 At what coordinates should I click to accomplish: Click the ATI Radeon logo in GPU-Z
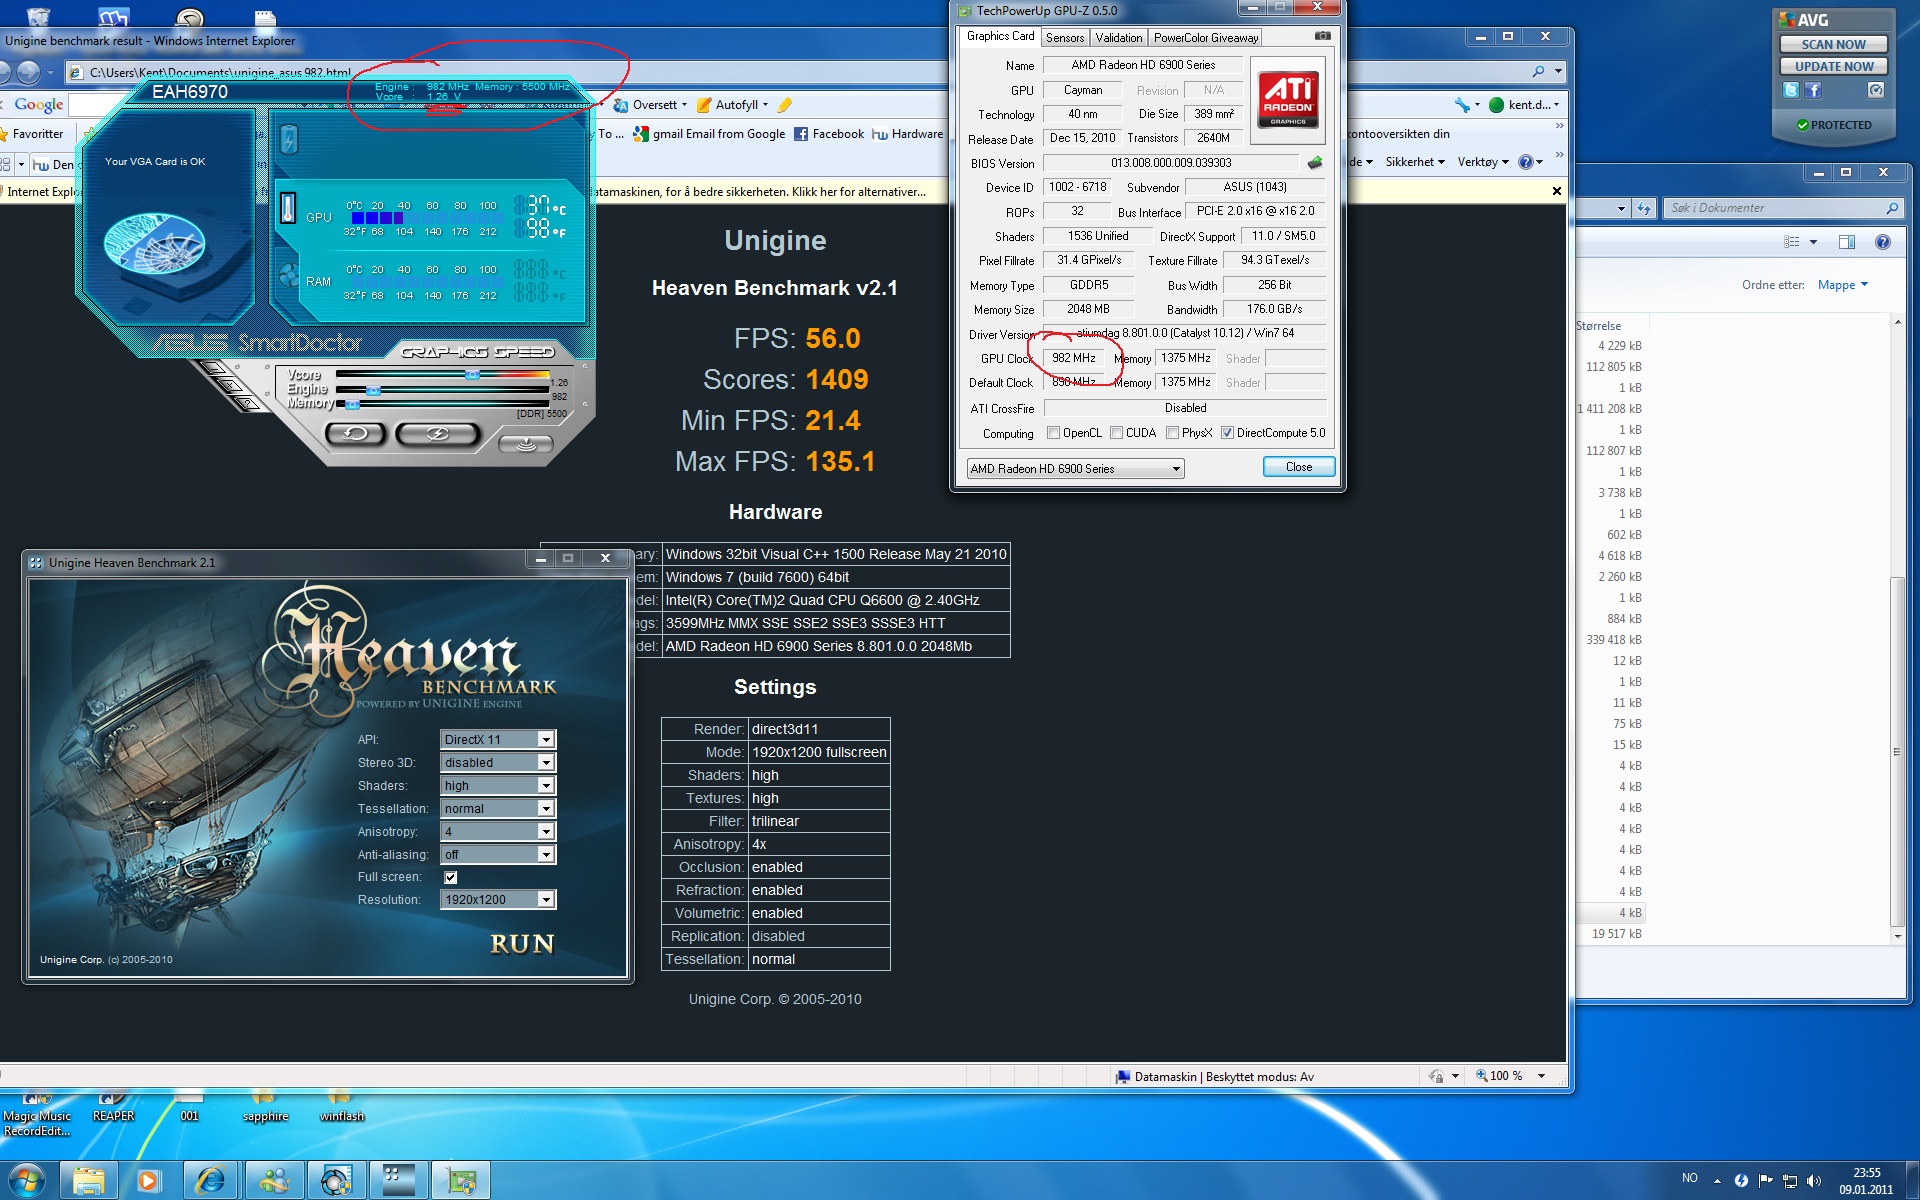1288,99
